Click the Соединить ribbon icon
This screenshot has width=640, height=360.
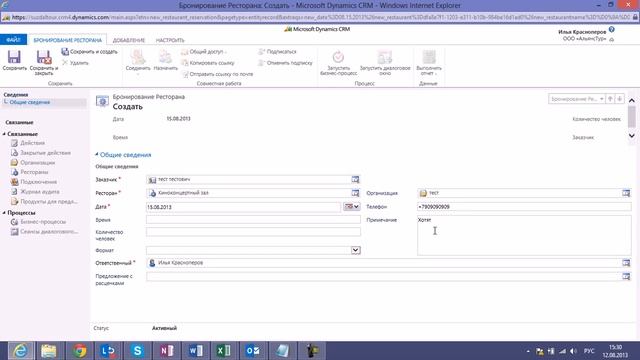(138, 58)
